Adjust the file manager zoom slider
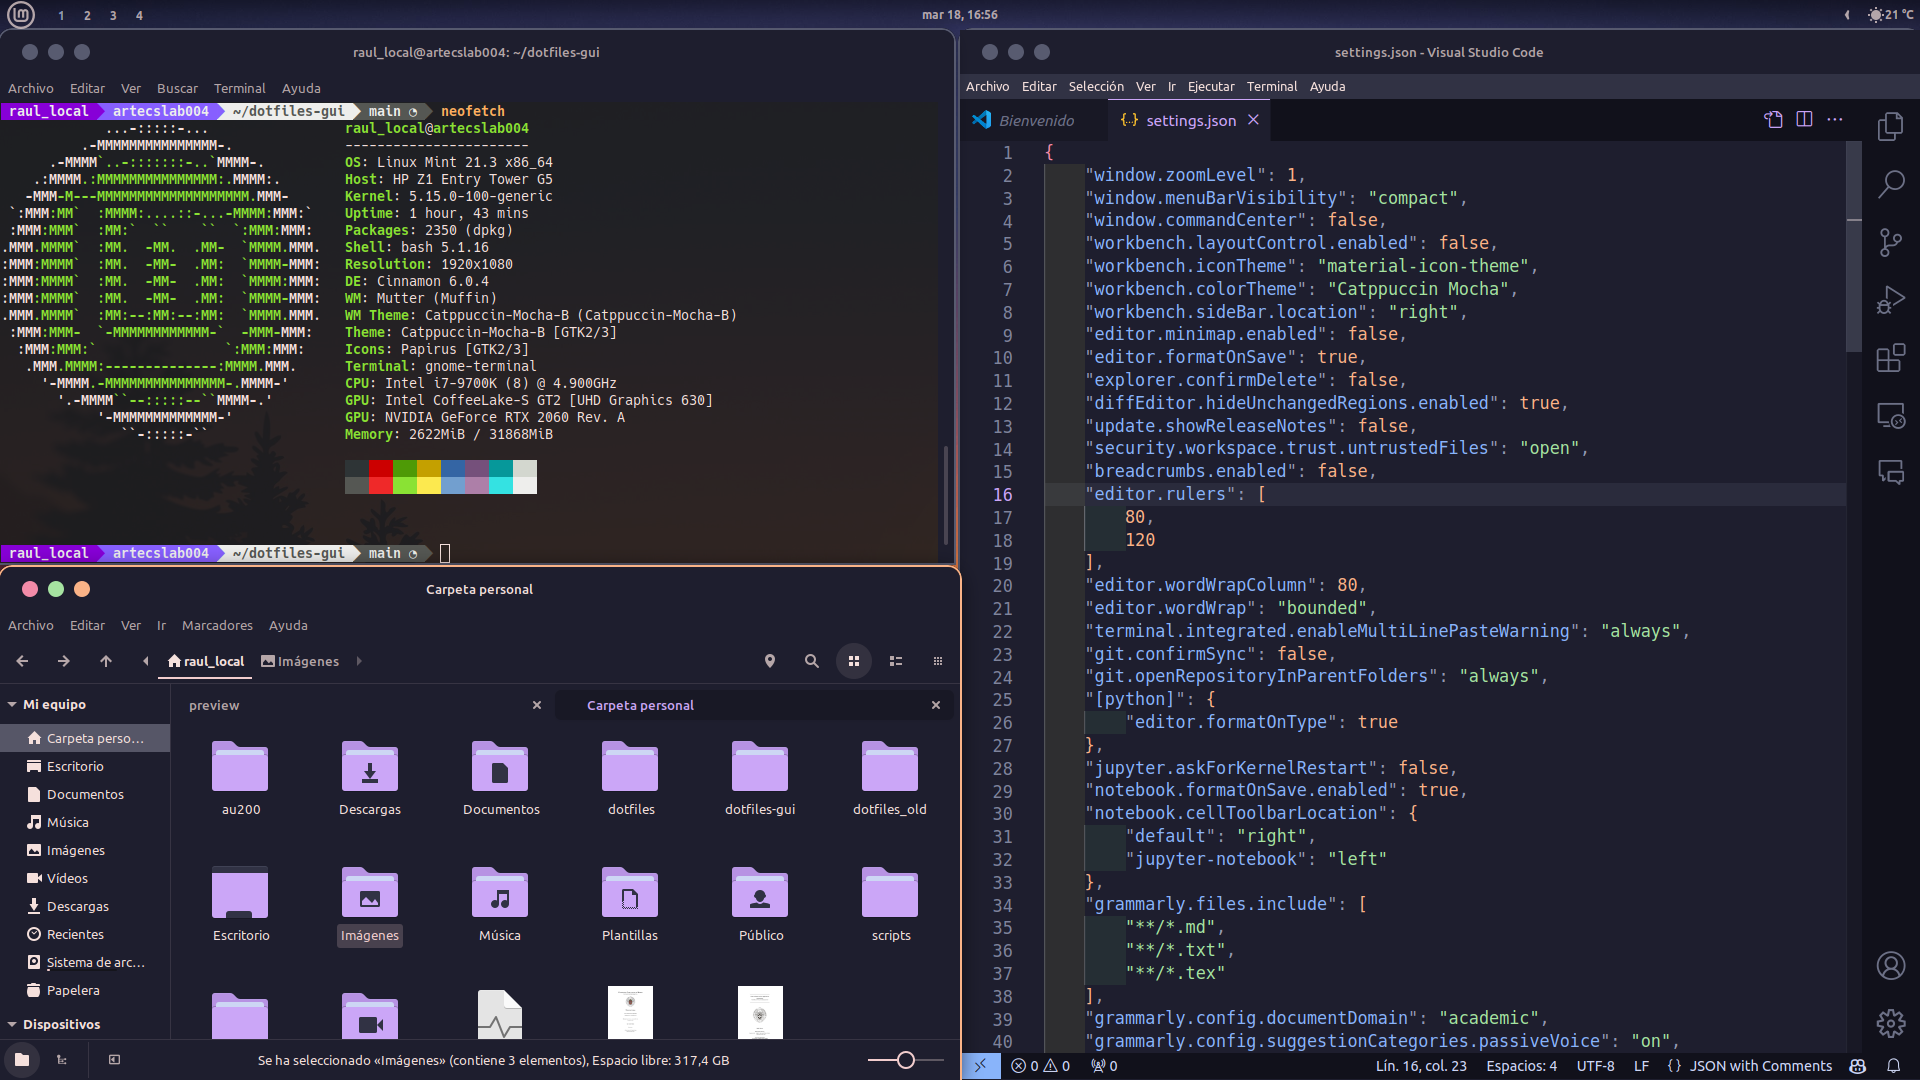Viewport: 1920px width, 1080px height. point(905,1060)
